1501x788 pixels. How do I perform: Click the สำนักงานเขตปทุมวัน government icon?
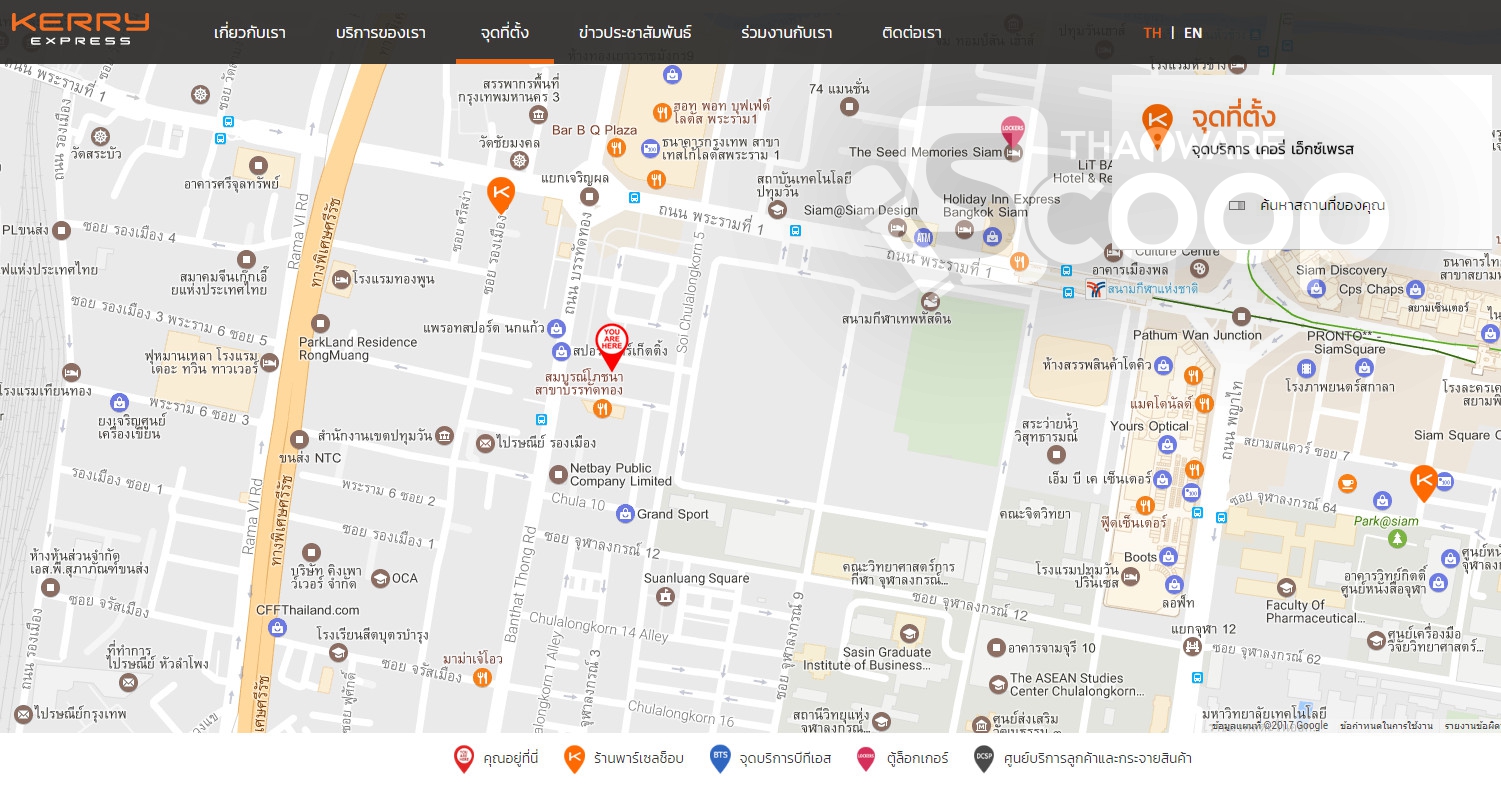444,435
